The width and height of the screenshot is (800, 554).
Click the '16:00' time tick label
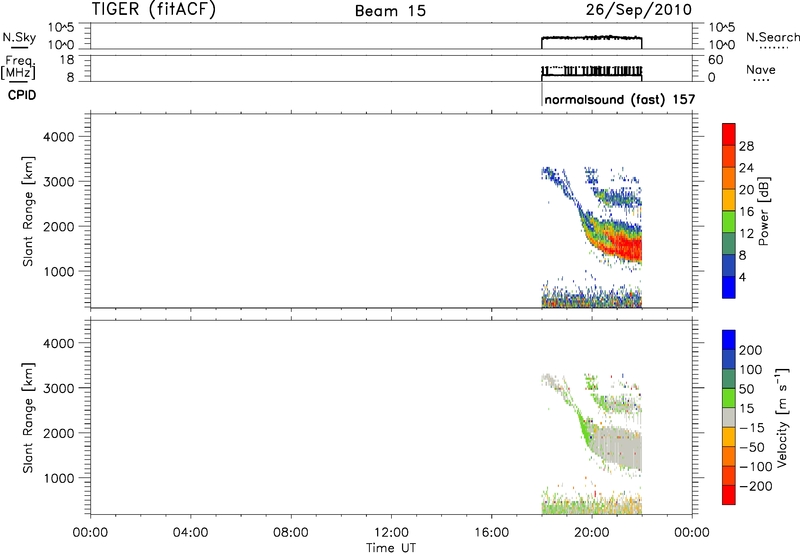pyautogui.click(x=492, y=533)
